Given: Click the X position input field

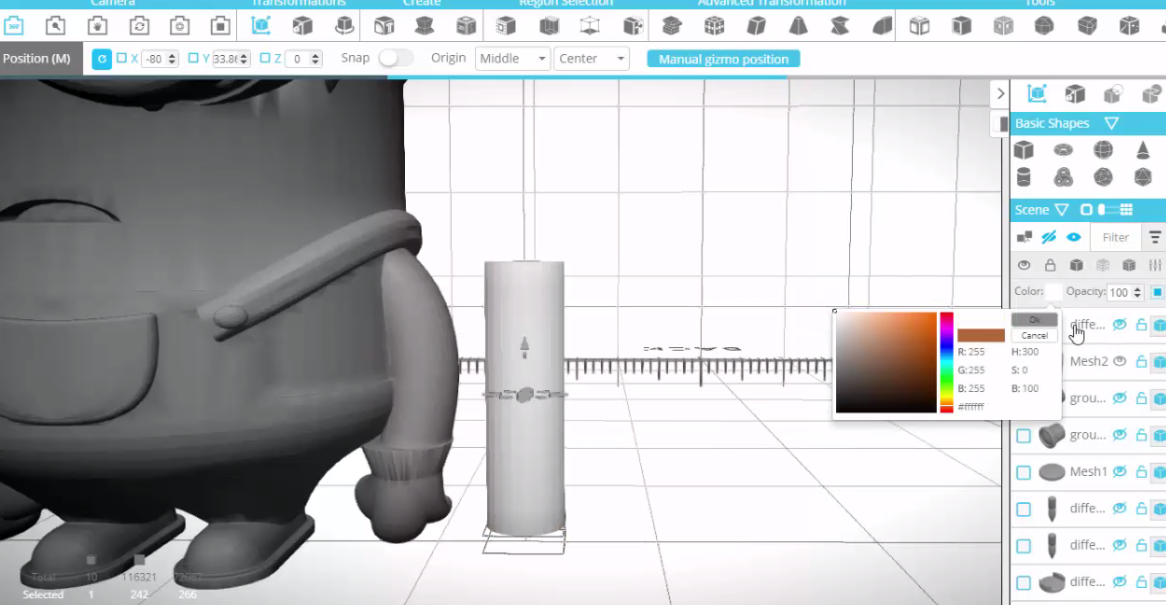Looking at the screenshot, I should pyautogui.click(x=153, y=59).
